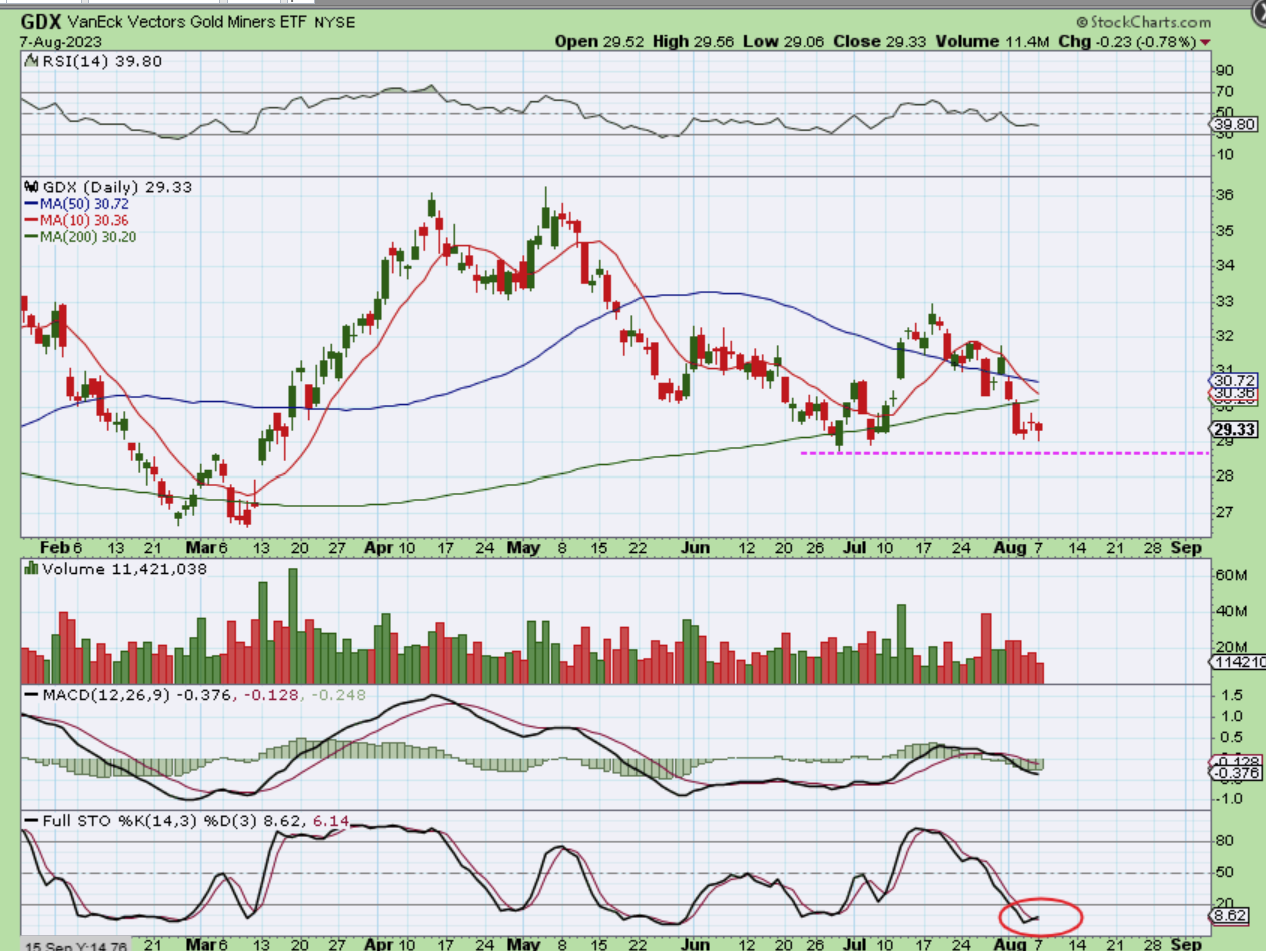1266x951 pixels.
Task: Click the 29.33 last-price tag on right axis
Action: pyautogui.click(x=1234, y=430)
